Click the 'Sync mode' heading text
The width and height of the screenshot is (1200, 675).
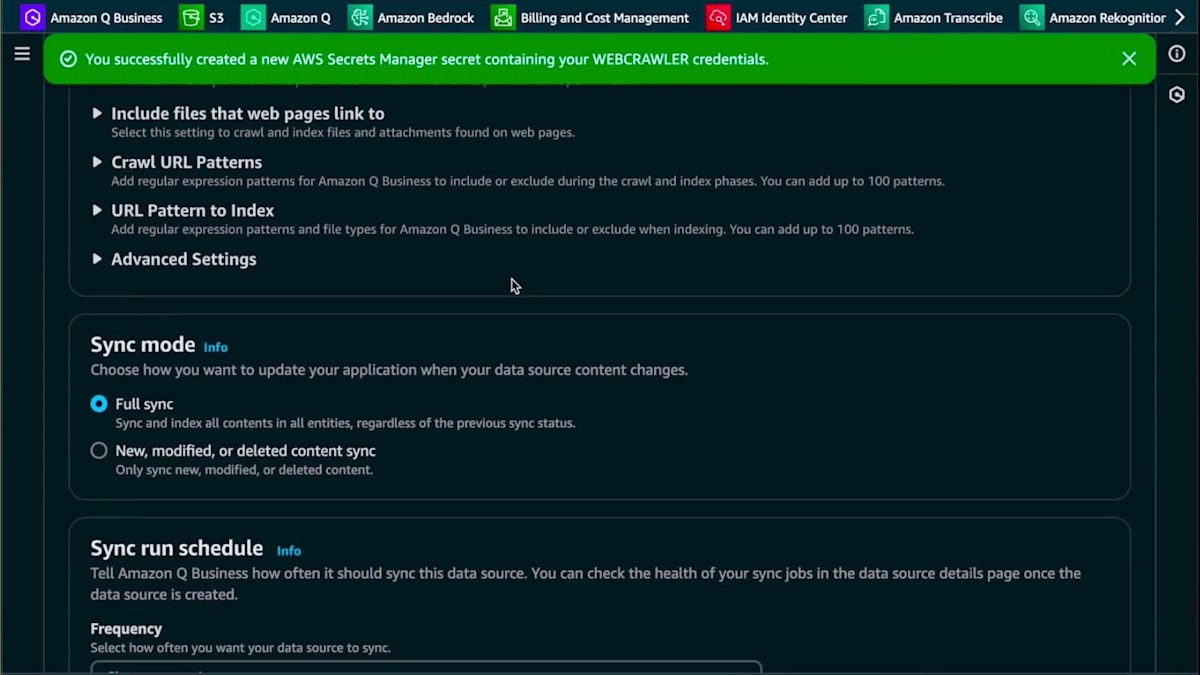(143, 344)
